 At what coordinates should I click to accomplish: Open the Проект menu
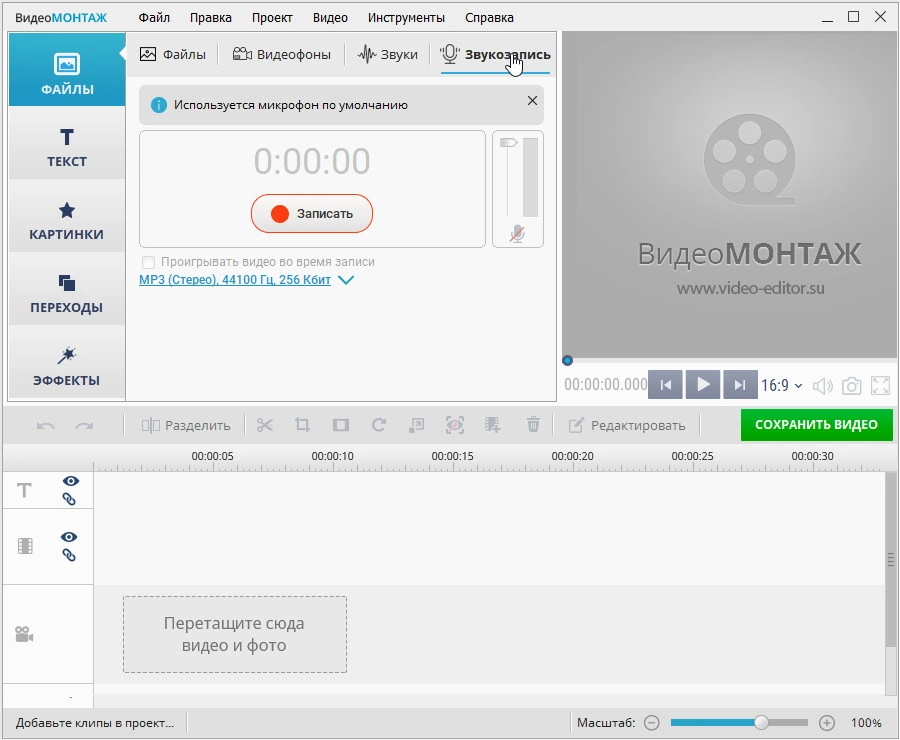click(272, 18)
